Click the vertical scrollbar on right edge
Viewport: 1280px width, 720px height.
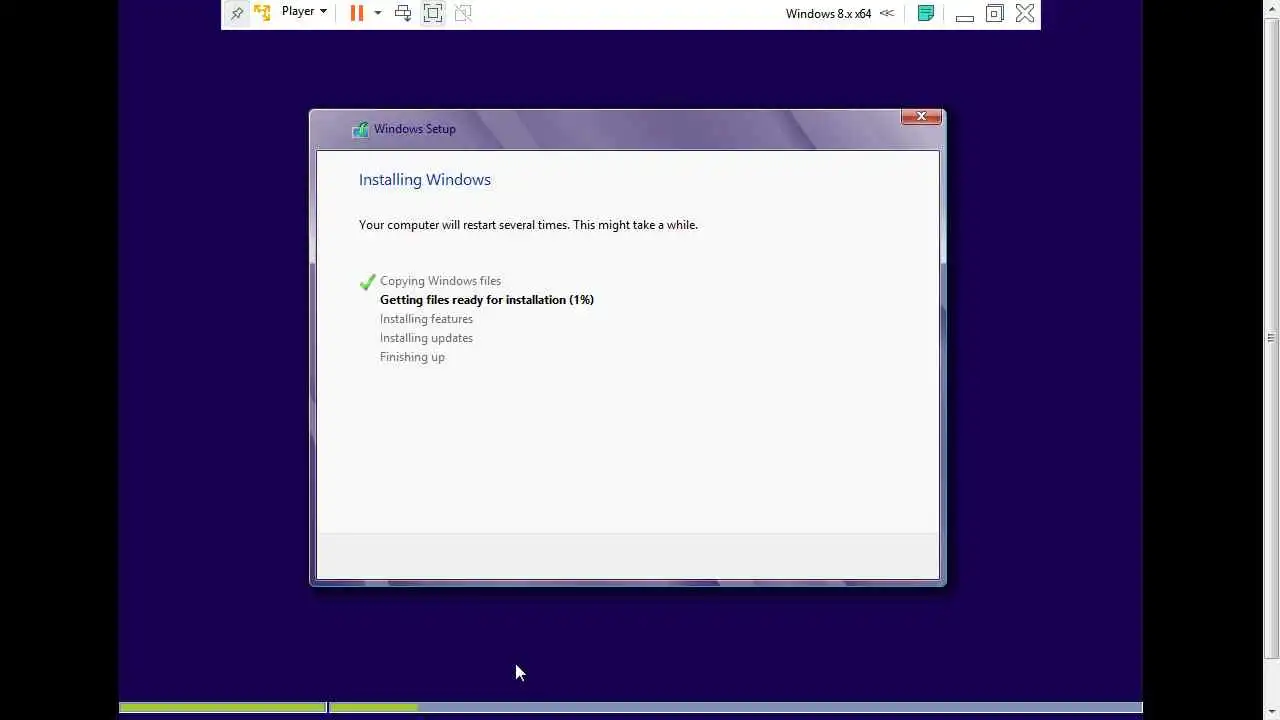tap(1272, 340)
